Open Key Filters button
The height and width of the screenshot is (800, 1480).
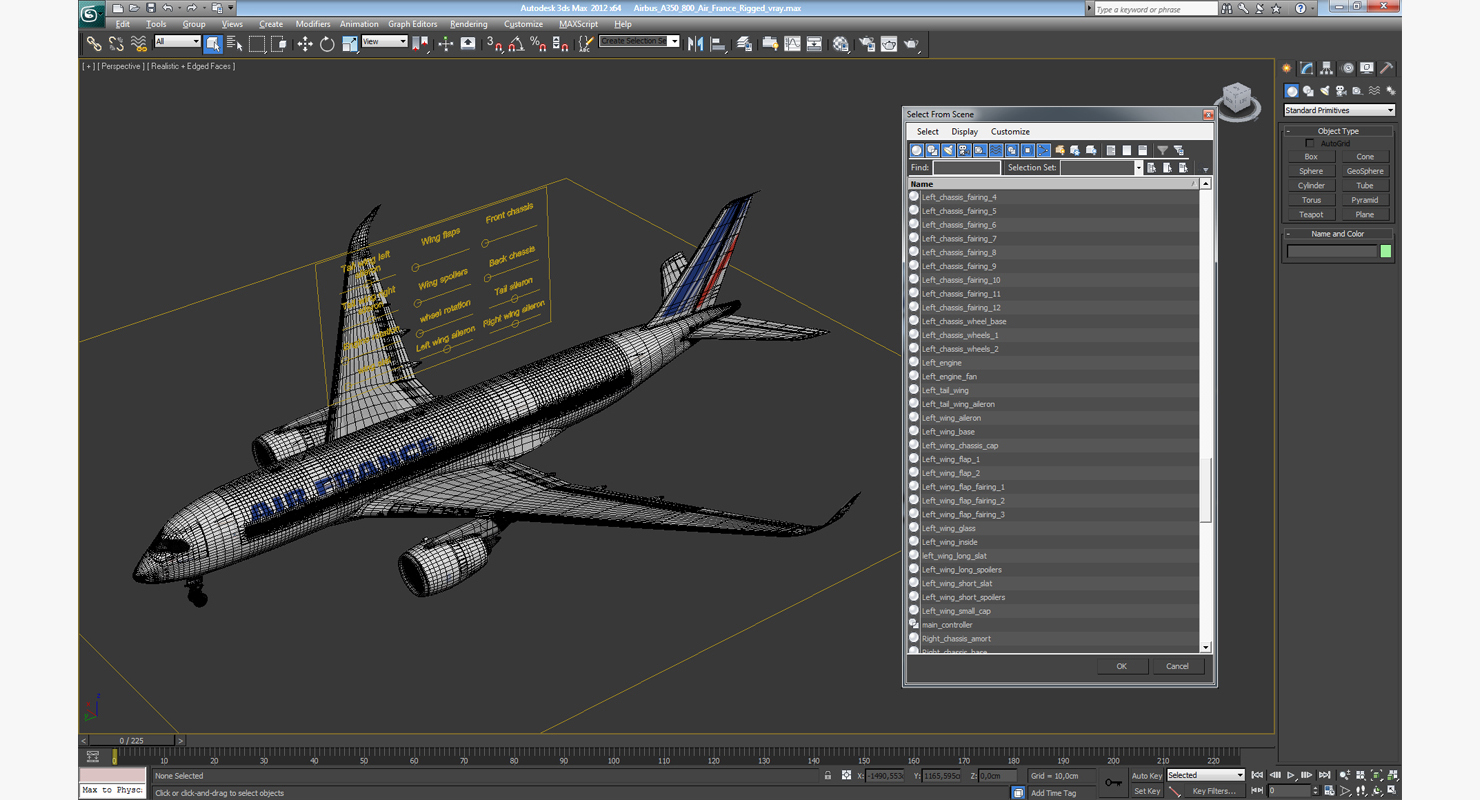(x=1213, y=791)
